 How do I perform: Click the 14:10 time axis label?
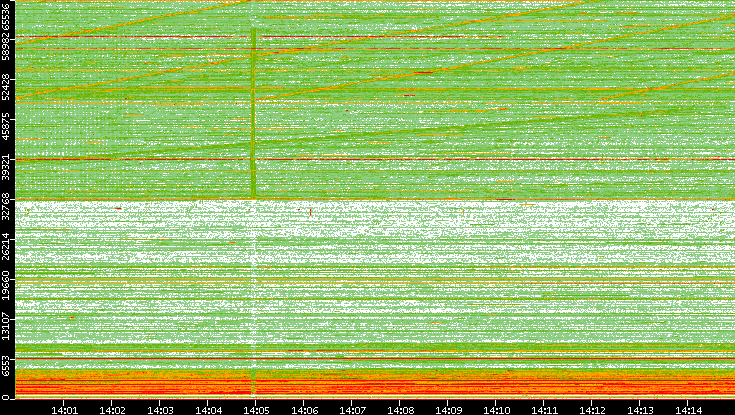click(x=496, y=410)
